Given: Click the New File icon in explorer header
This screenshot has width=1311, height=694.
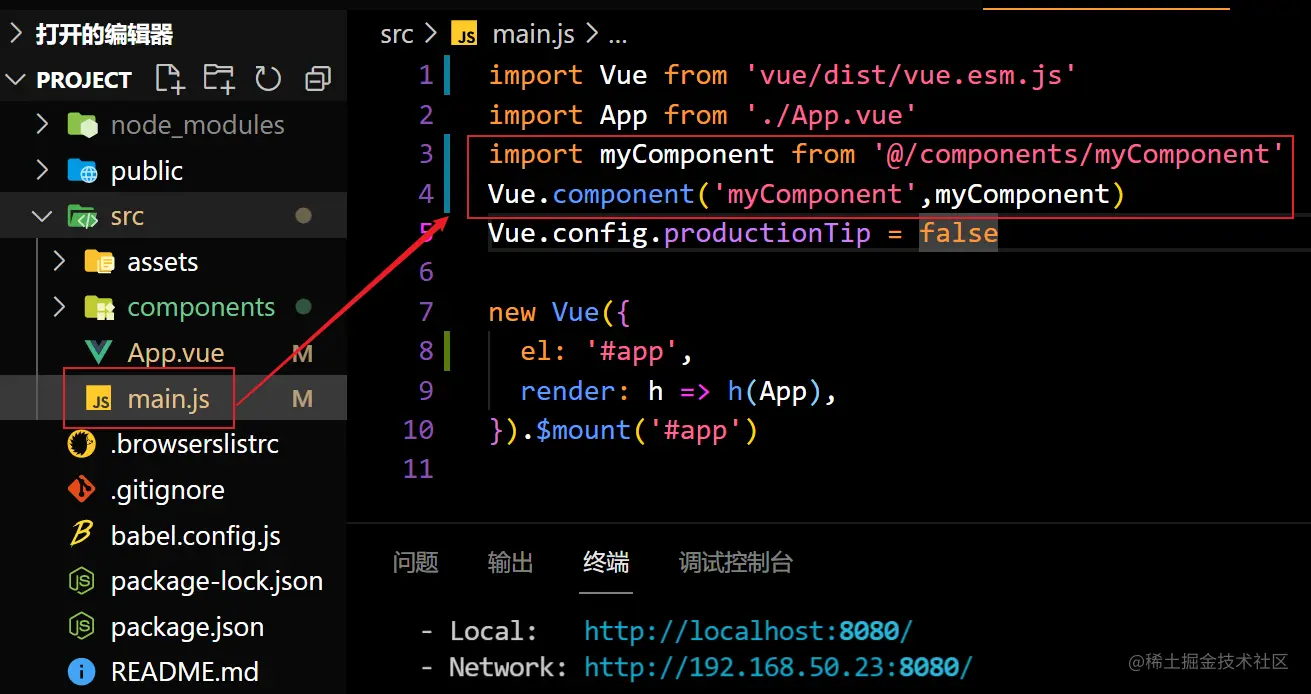Looking at the screenshot, I should [x=170, y=79].
